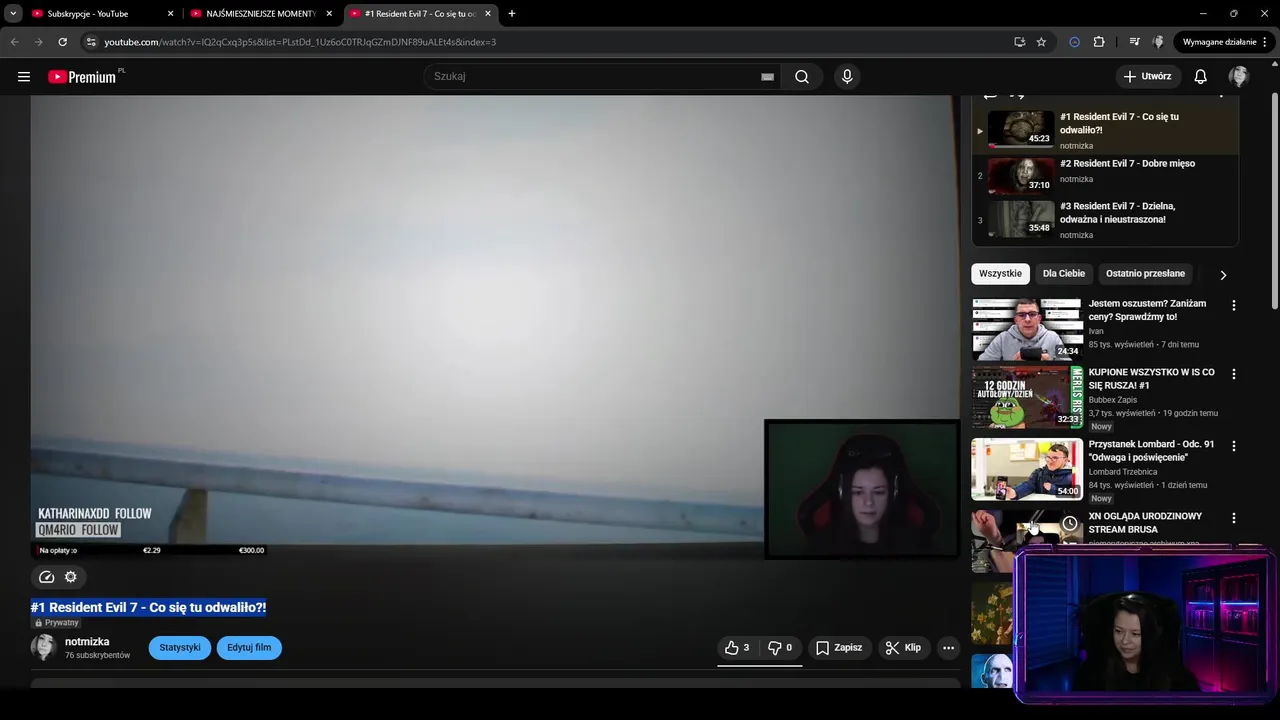Open a new browser tab
1280x720 pixels.
pyautogui.click(x=512, y=14)
